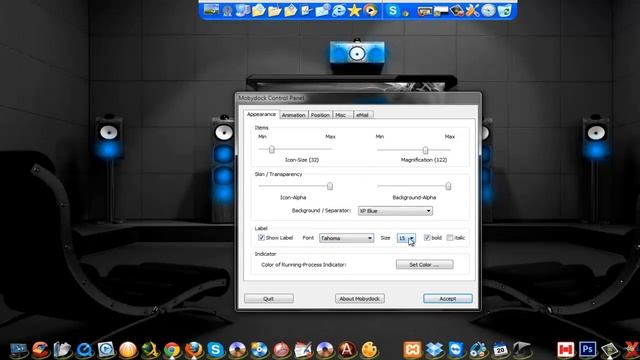Open the red letter A dock icon
640x360 pixels.
coord(347,350)
